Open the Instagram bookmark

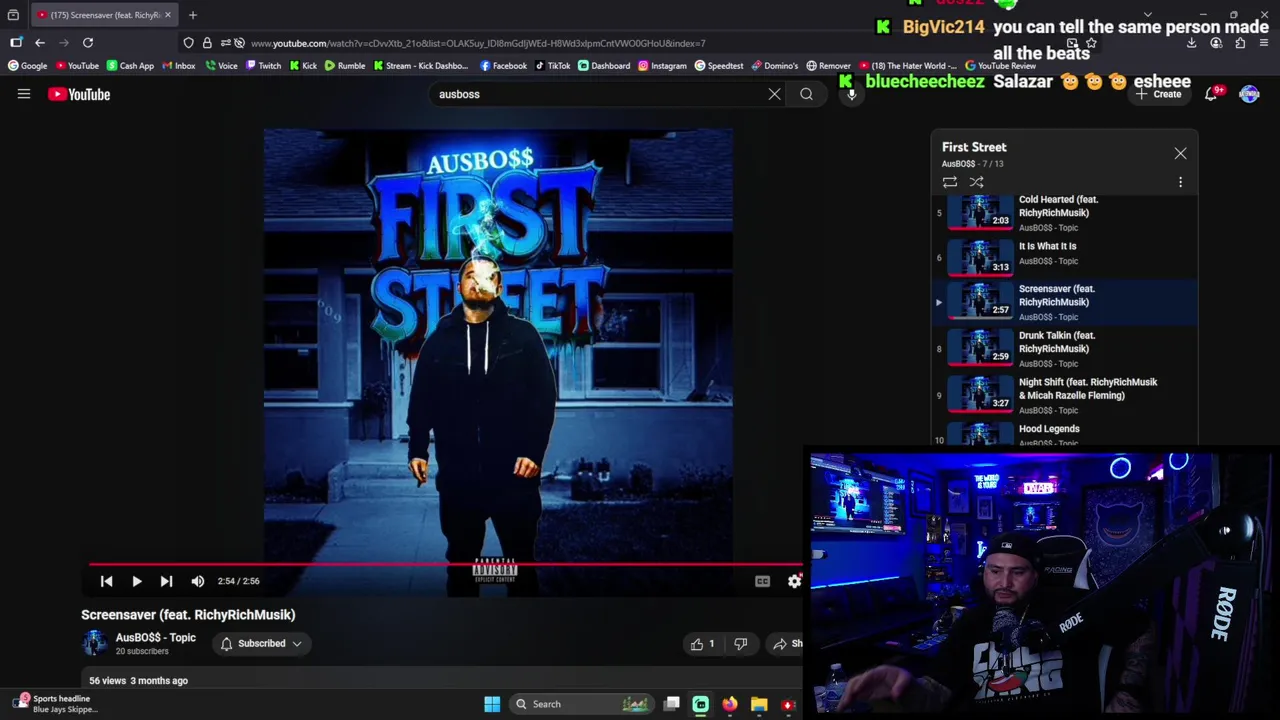662,66
